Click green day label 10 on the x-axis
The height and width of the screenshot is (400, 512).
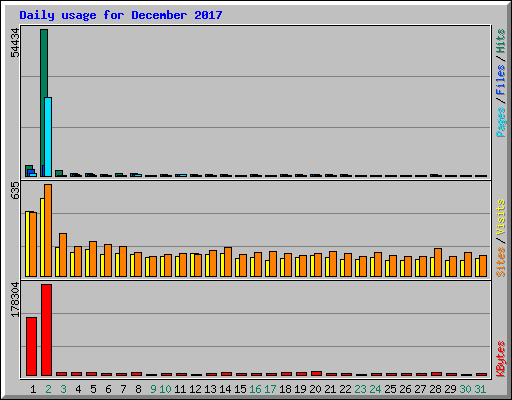click(165, 389)
